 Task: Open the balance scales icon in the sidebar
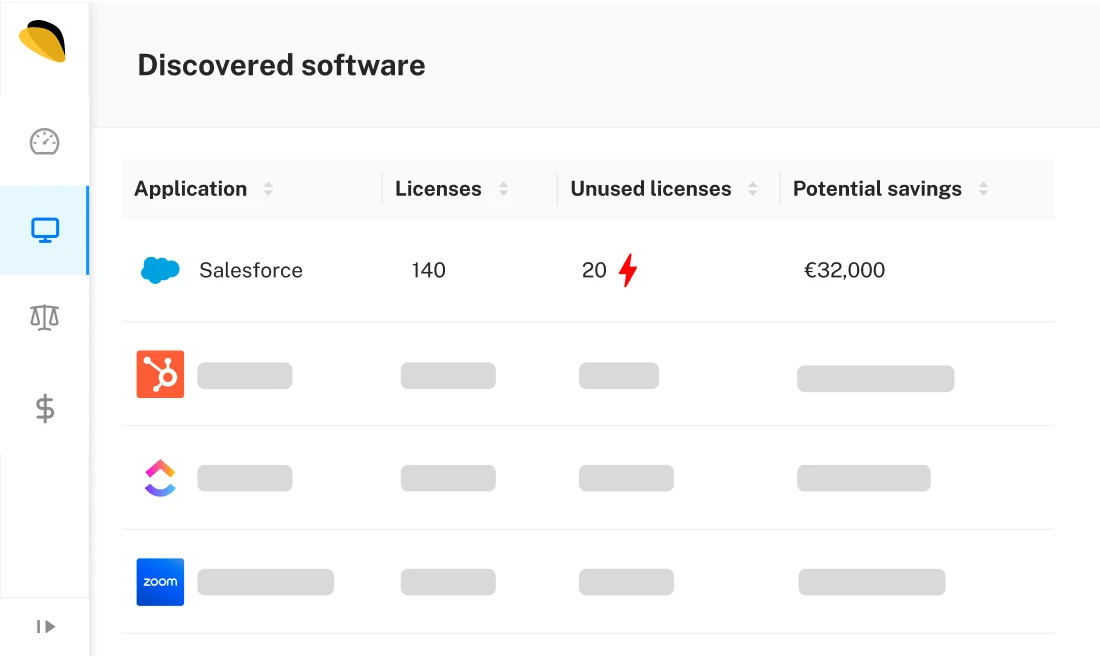pos(44,319)
